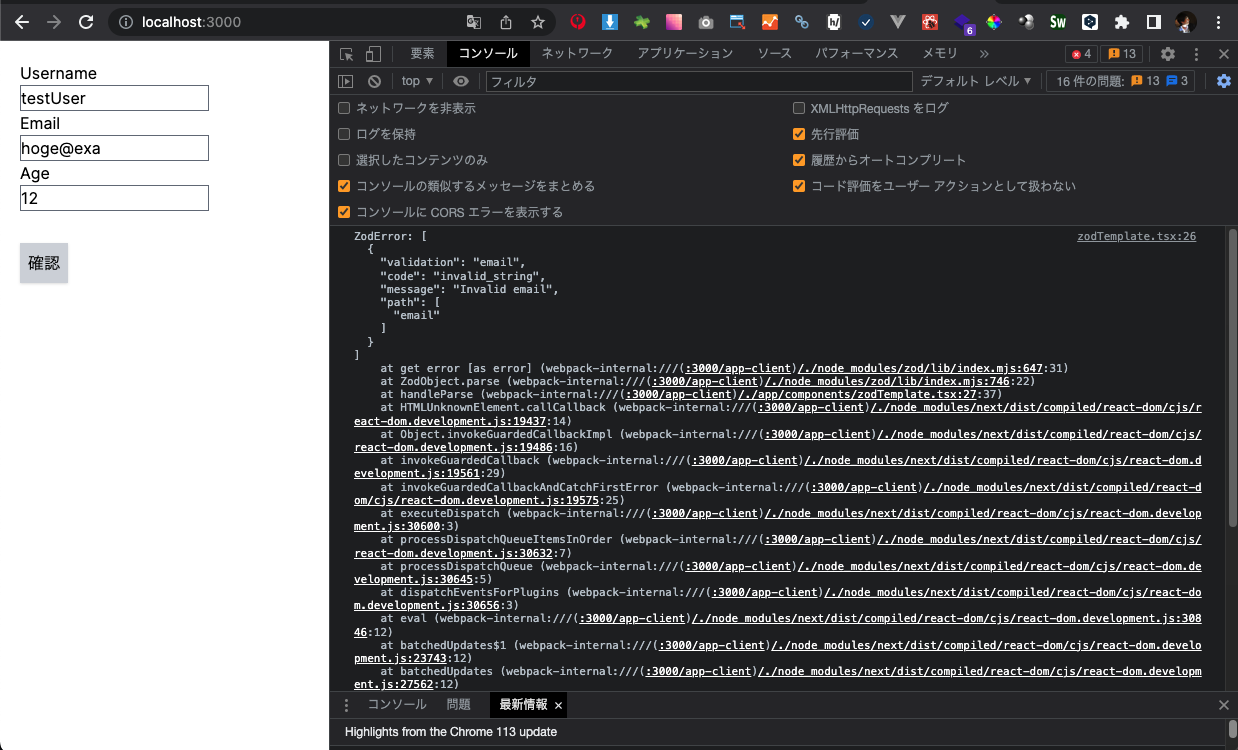Enable ネットワークを非表示 checkbox
This screenshot has height=750, width=1238.
(x=344, y=108)
